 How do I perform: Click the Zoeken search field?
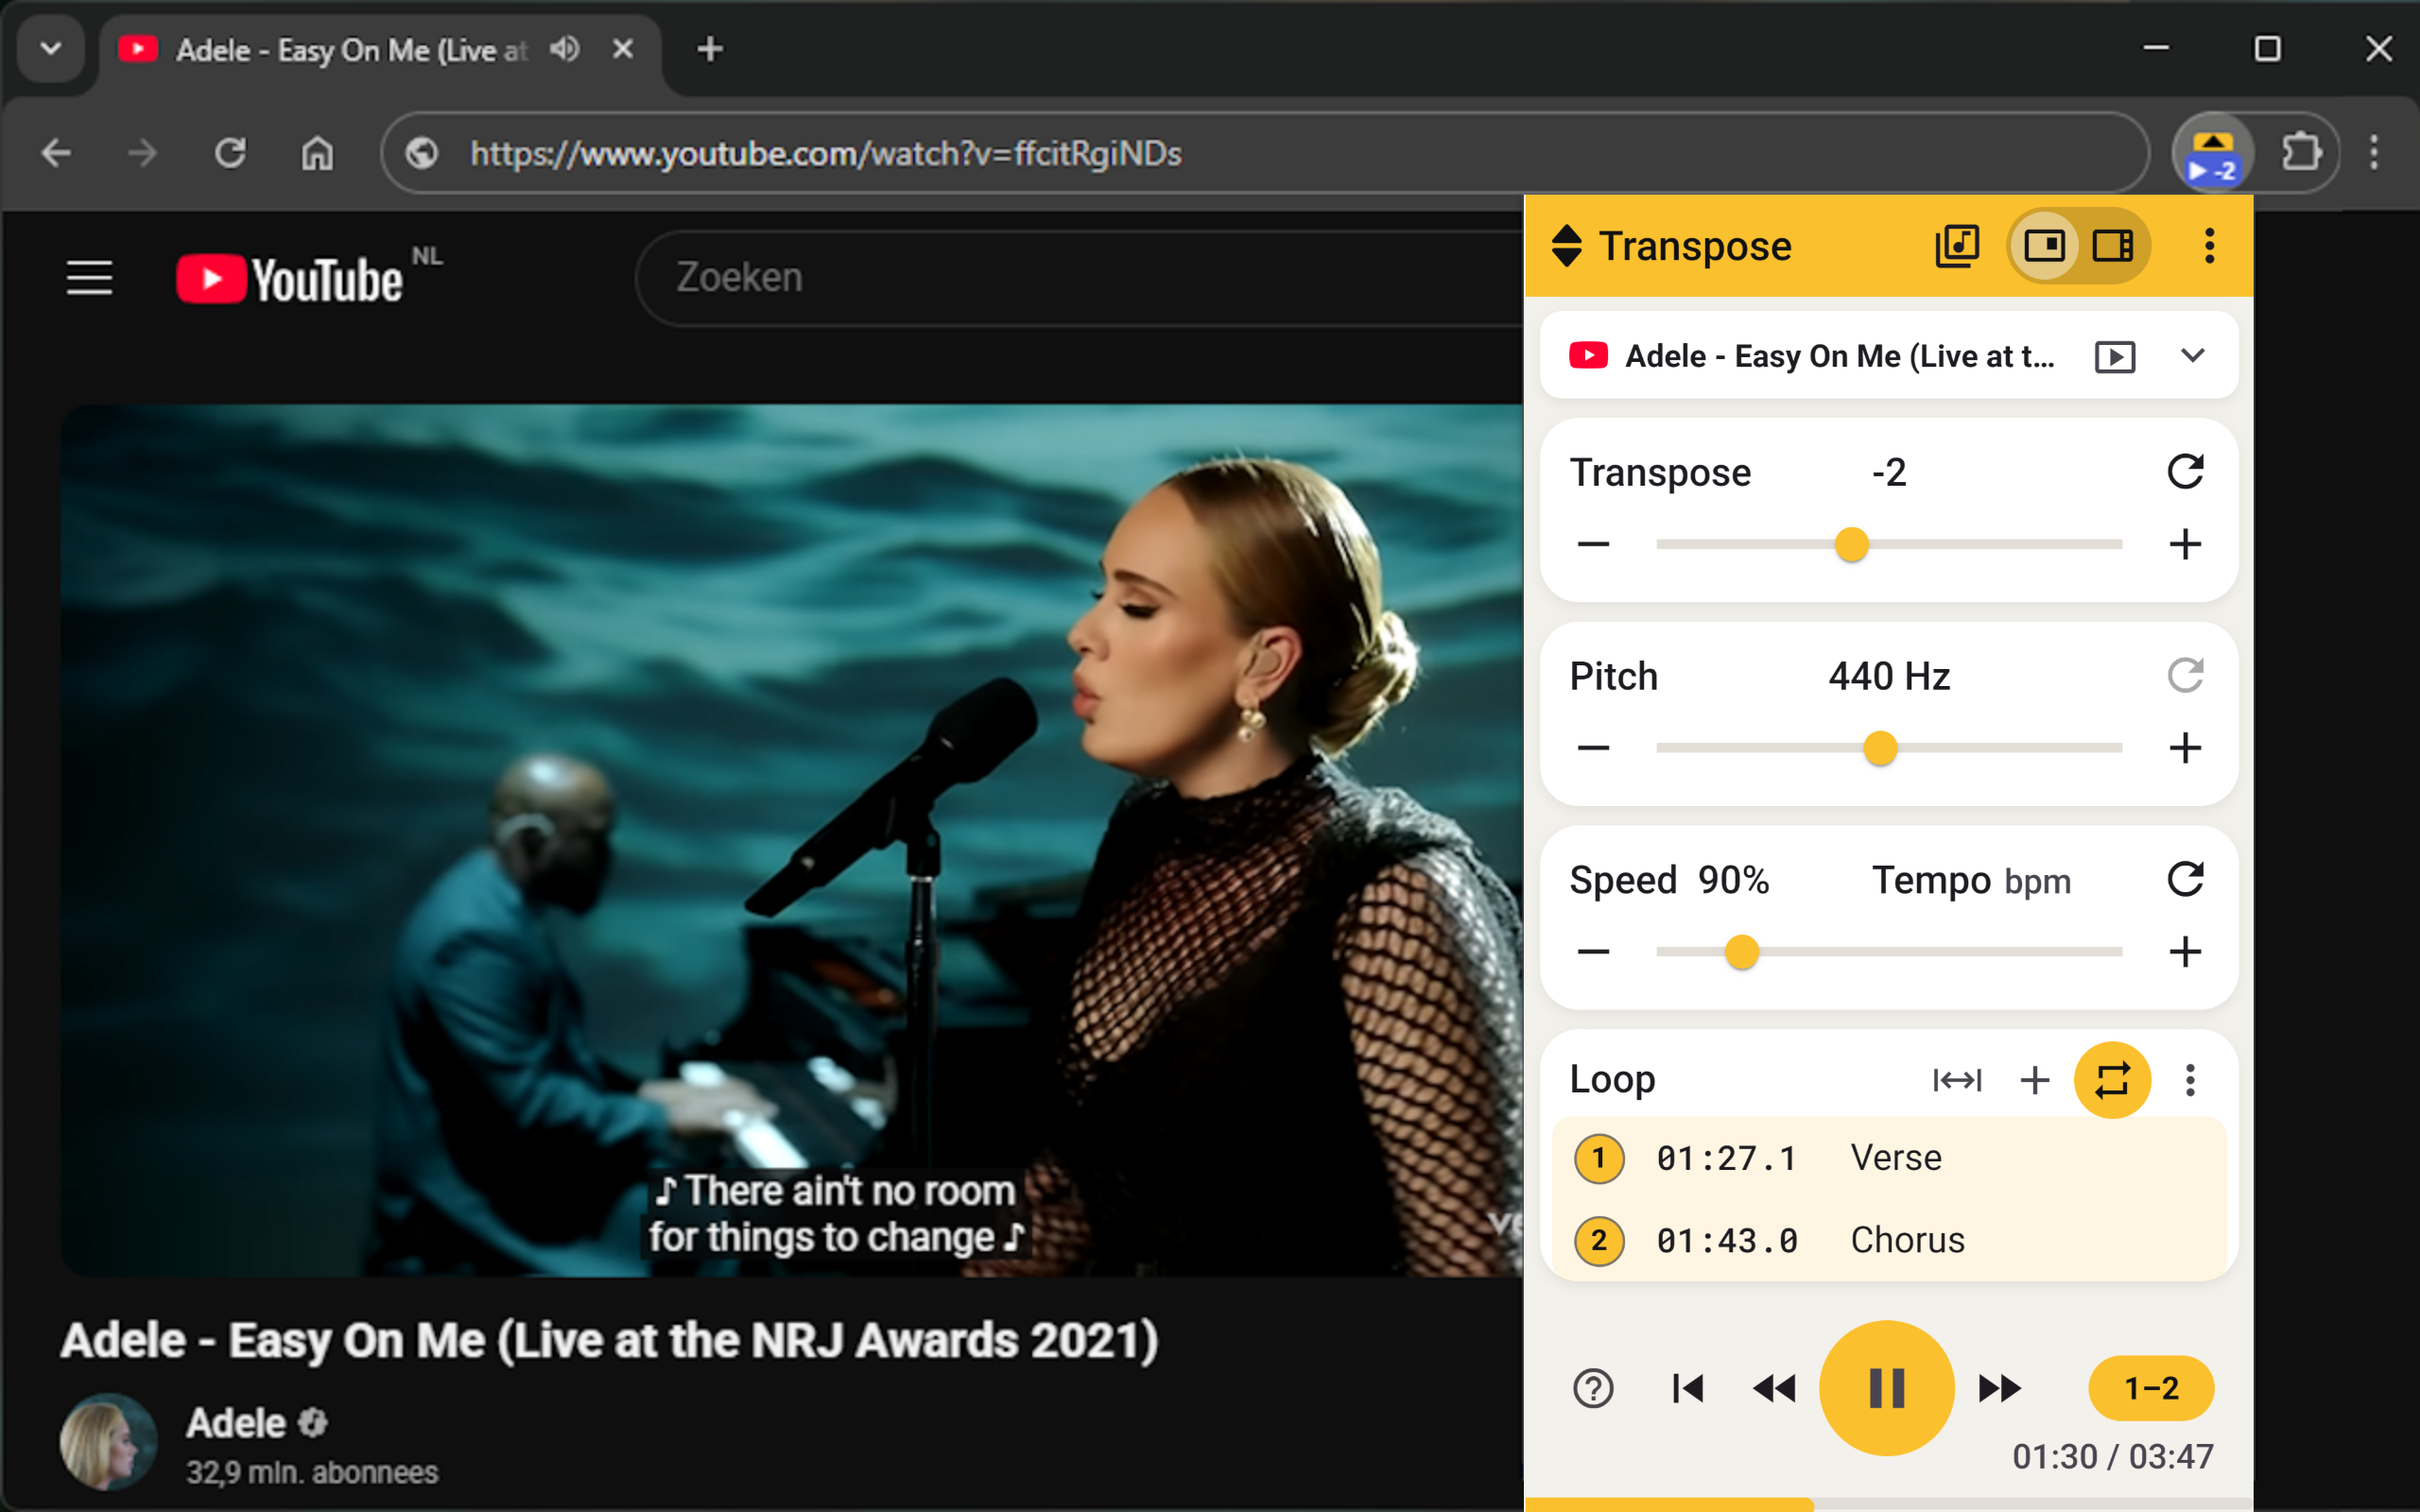tap(1080, 278)
